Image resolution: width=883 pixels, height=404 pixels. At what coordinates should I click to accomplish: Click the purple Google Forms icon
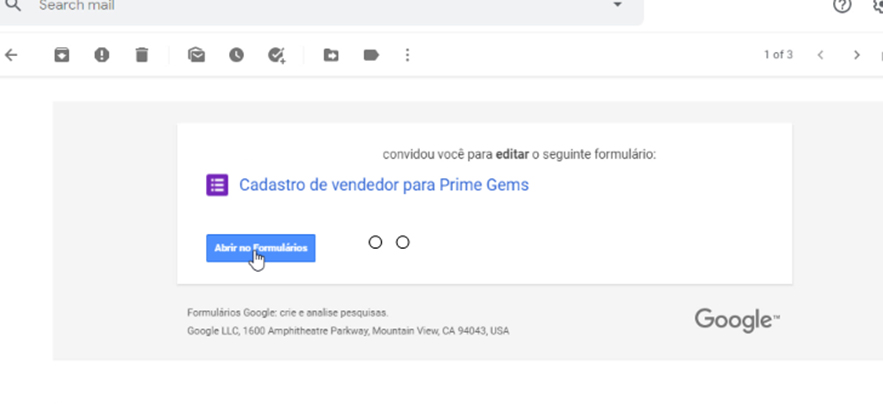click(x=217, y=185)
